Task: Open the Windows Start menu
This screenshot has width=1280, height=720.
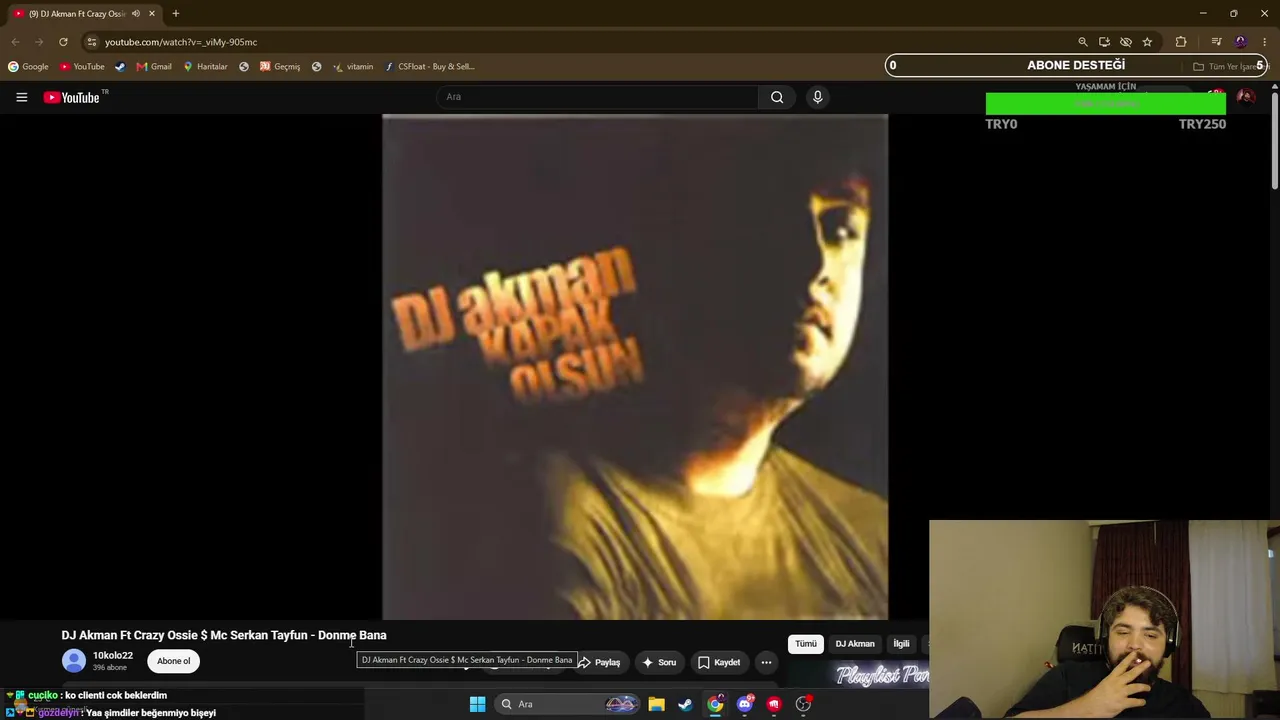Action: point(477,704)
